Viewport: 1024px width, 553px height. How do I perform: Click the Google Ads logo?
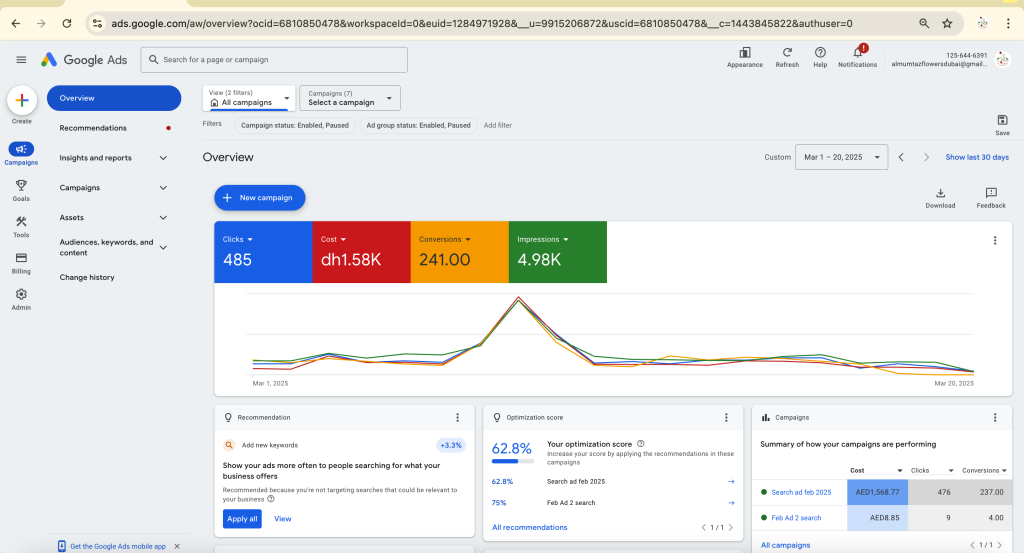coord(84,59)
